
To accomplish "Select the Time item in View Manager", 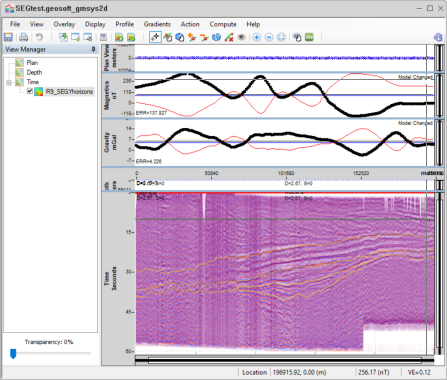I will coord(33,82).
